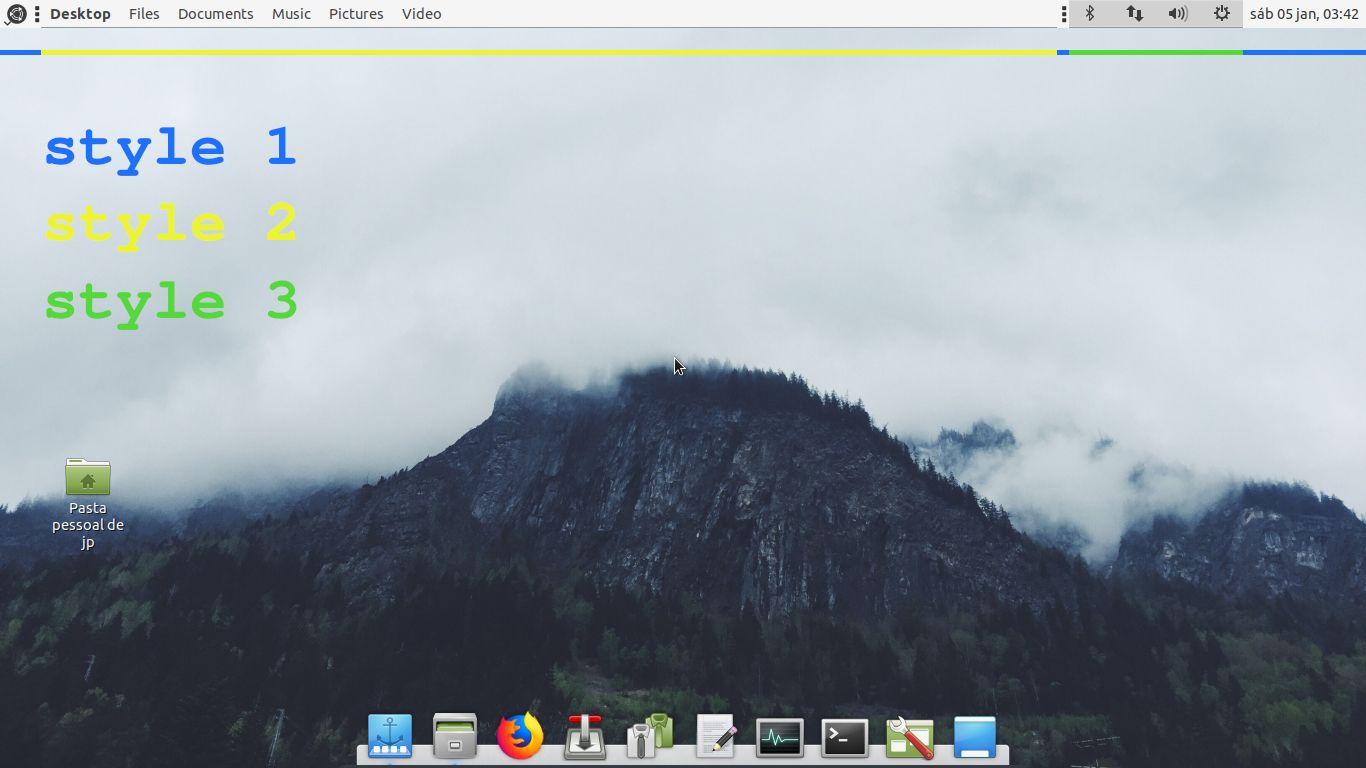The height and width of the screenshot is (768, 1366).
Task: Open Firefox from the dock
Action: coord(520,737)
